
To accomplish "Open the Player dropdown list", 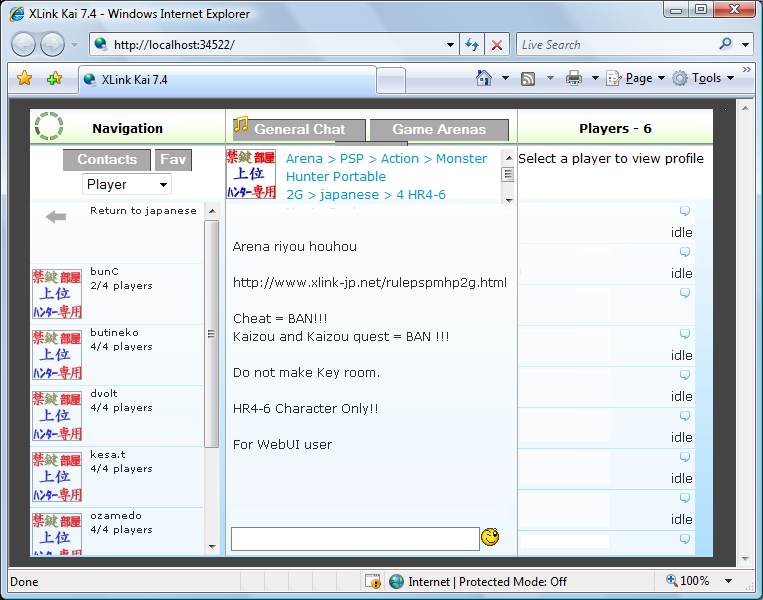I will click(127, 184).
